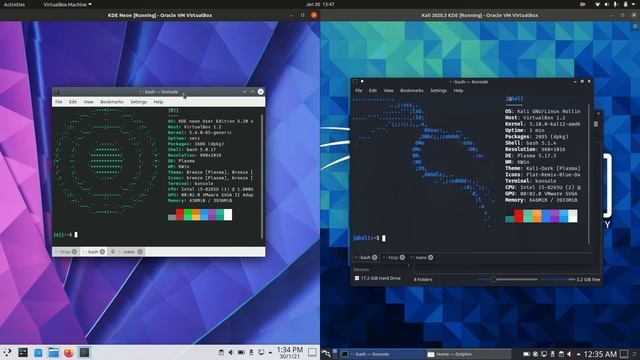
Task: Open battery indicator in KDE Neon tray
Action: click(241, 352)
